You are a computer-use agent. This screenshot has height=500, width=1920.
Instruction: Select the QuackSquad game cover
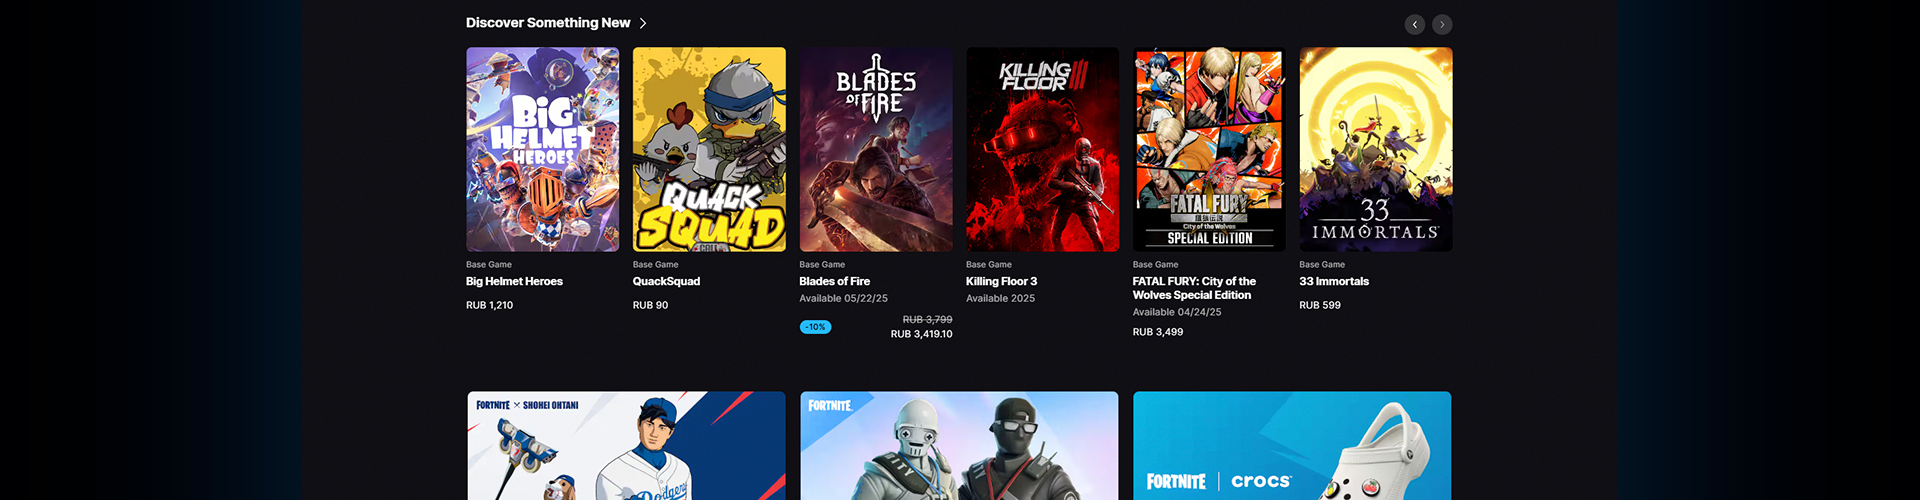pyautogui.click(x=709, y=149)
